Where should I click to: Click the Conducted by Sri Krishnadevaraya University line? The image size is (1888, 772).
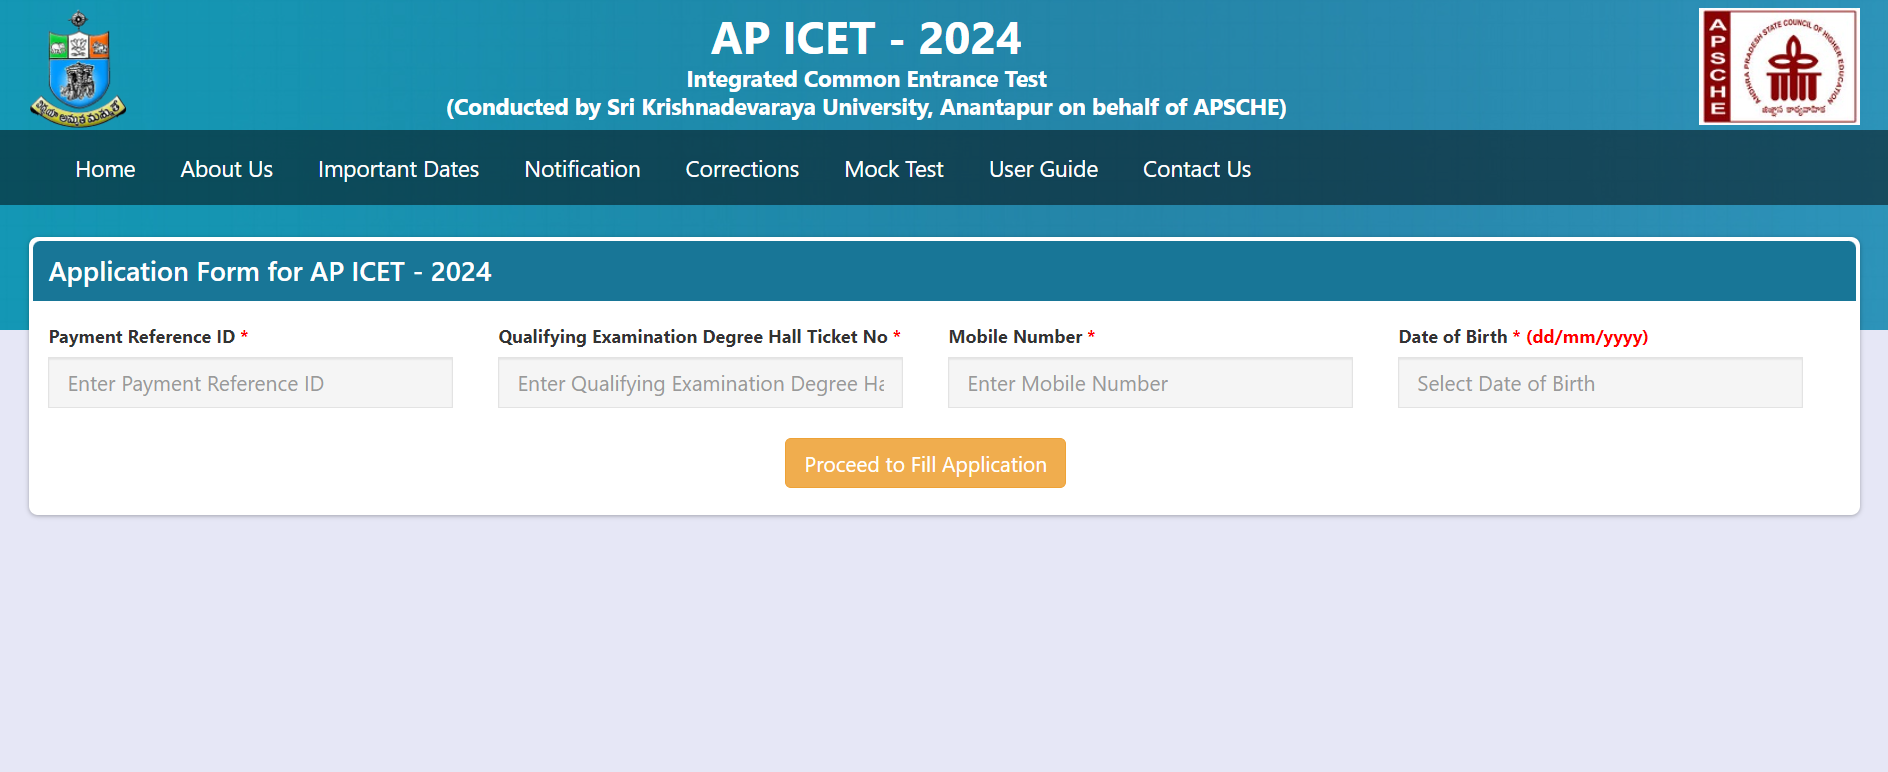[866, 107]
